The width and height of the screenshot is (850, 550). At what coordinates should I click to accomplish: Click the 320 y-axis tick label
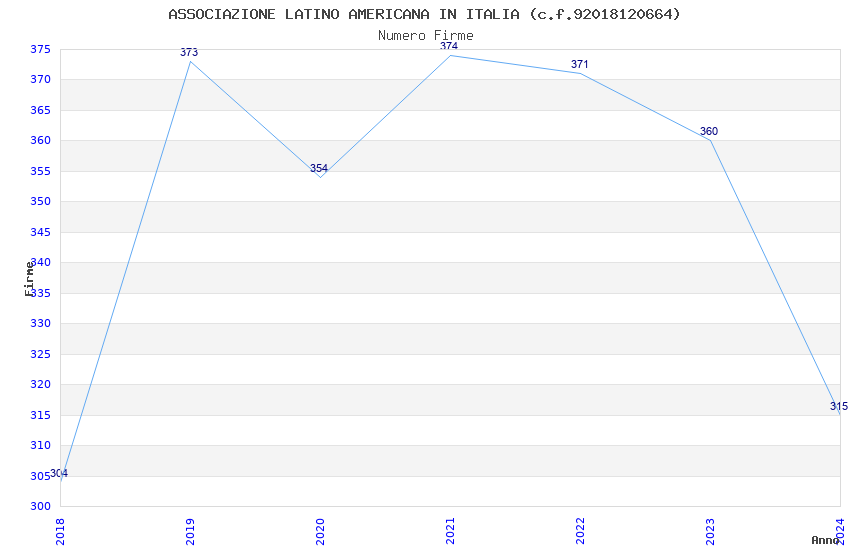(x=40, y=385)
